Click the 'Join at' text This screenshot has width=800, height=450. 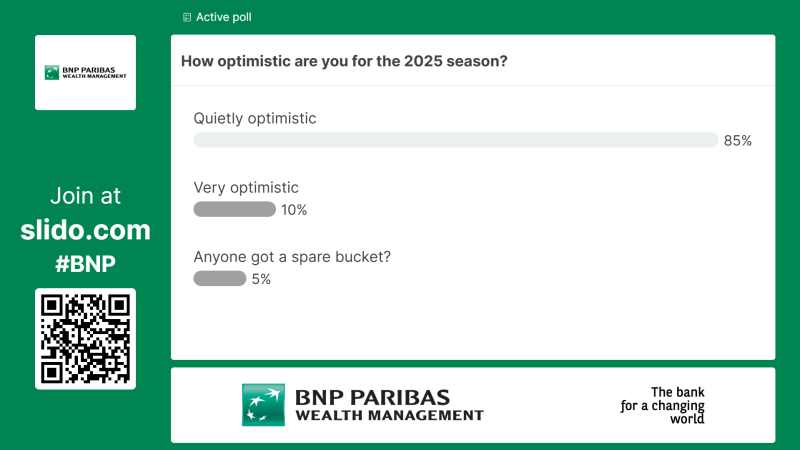point(85,196)
